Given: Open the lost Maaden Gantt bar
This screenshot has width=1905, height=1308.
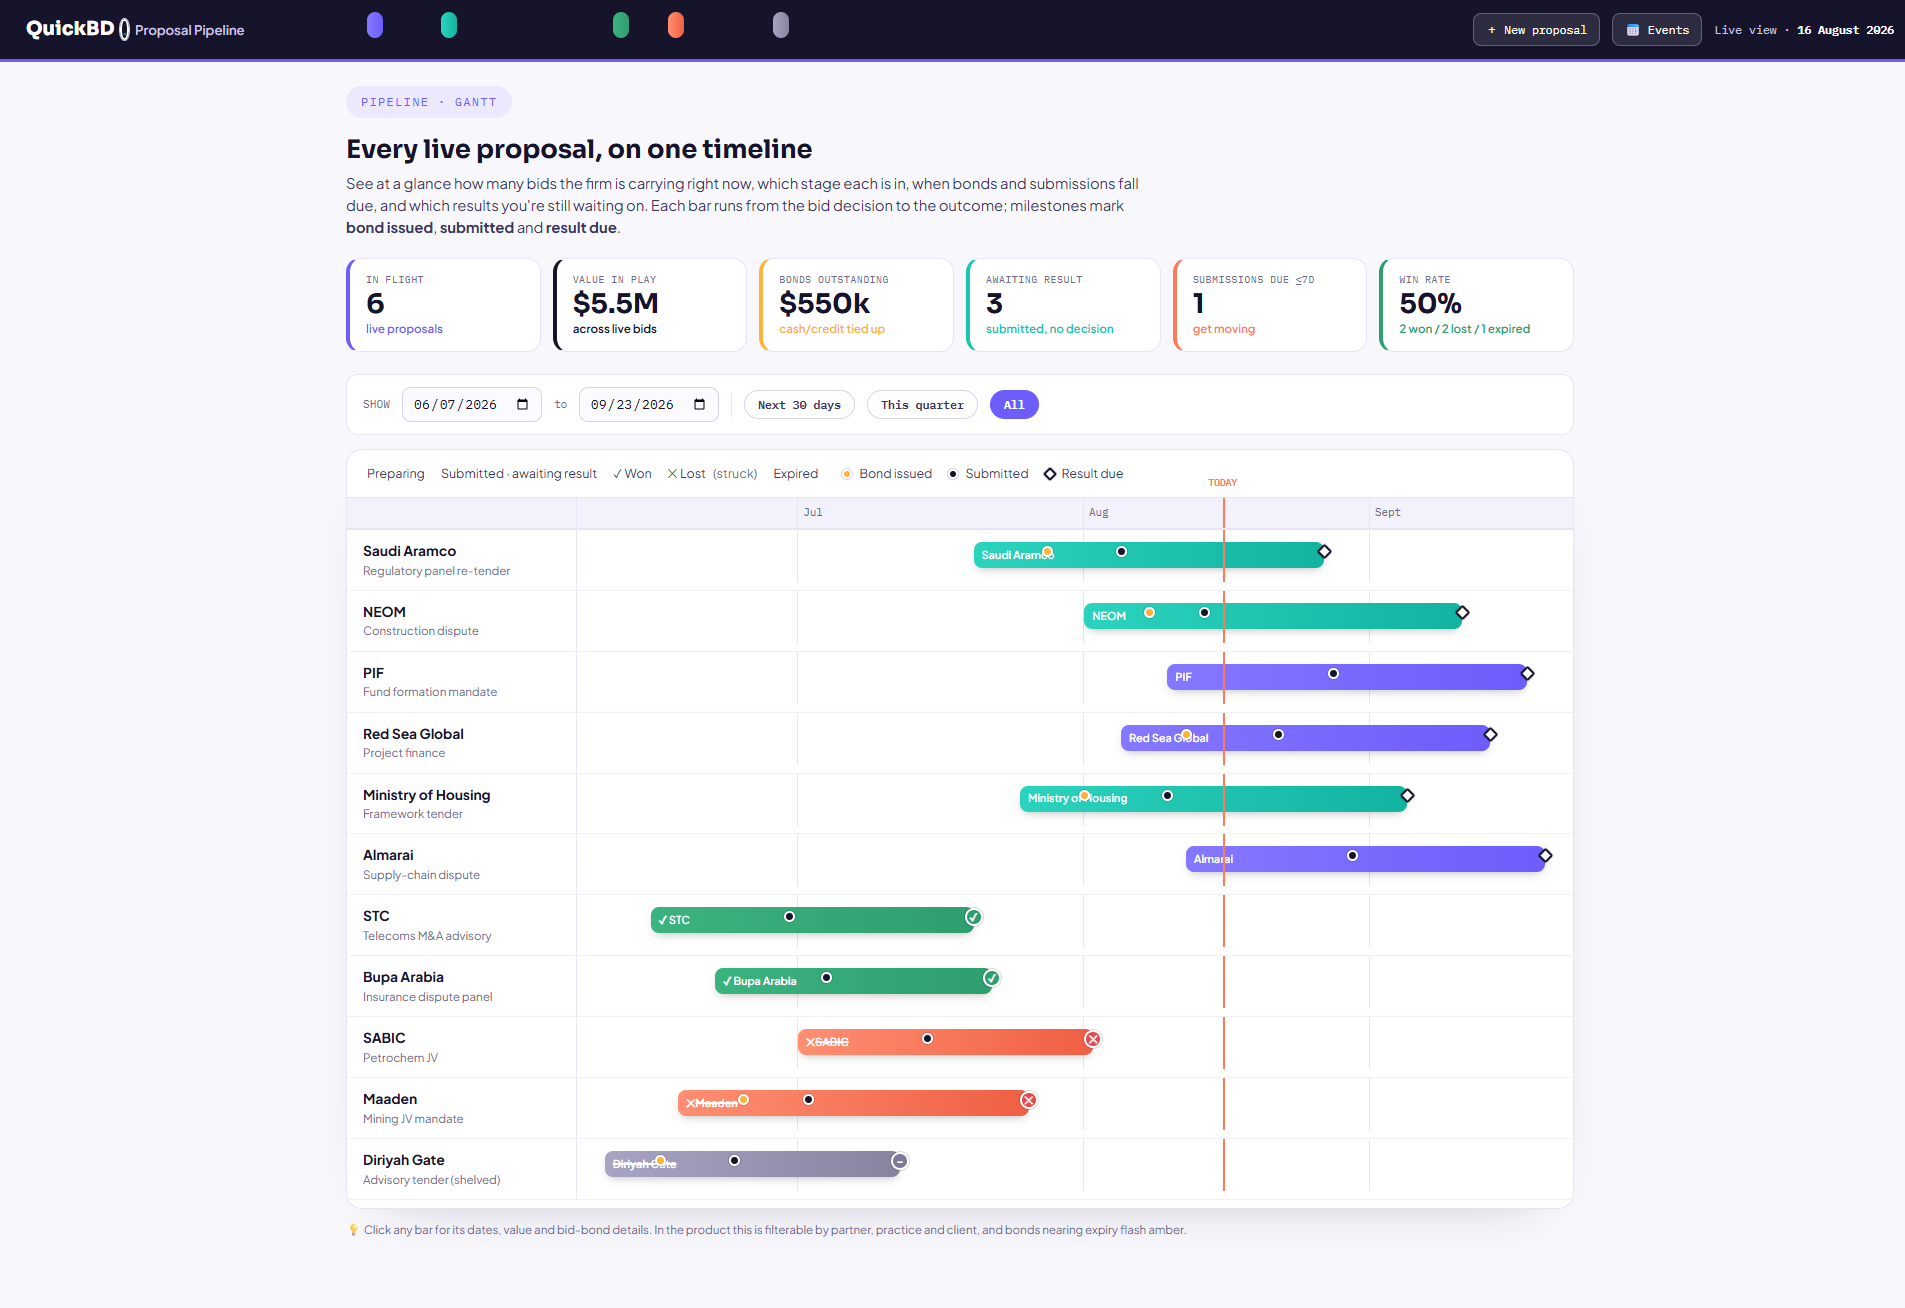Looking at the screenshot, I should tap(853, 1103).
